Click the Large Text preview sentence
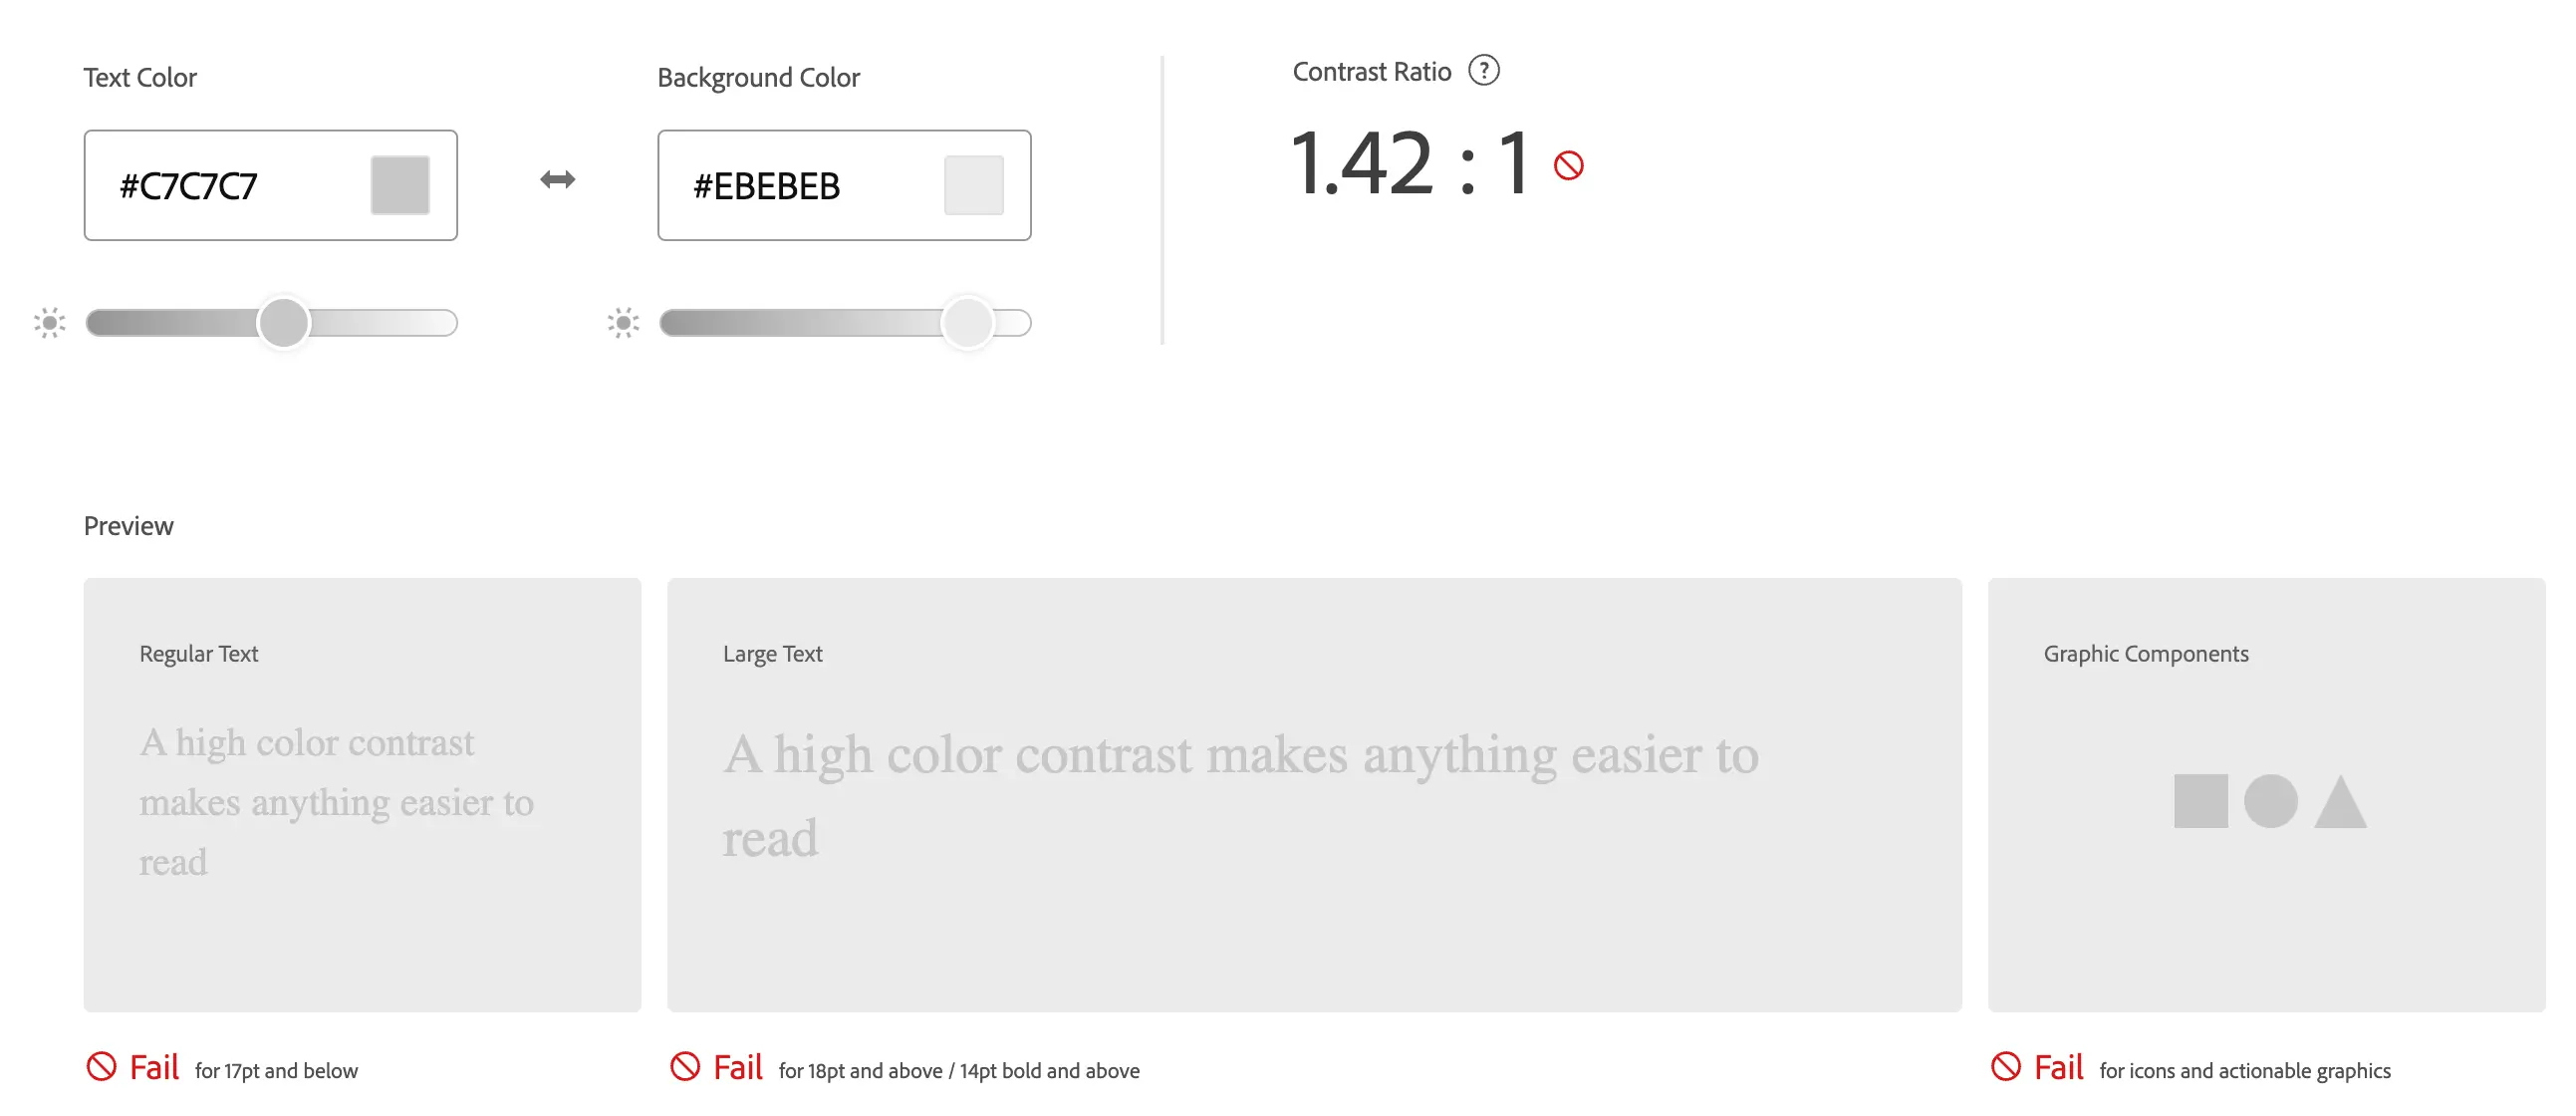Screen dimensions: 2576x1116 pos(1240,796)
